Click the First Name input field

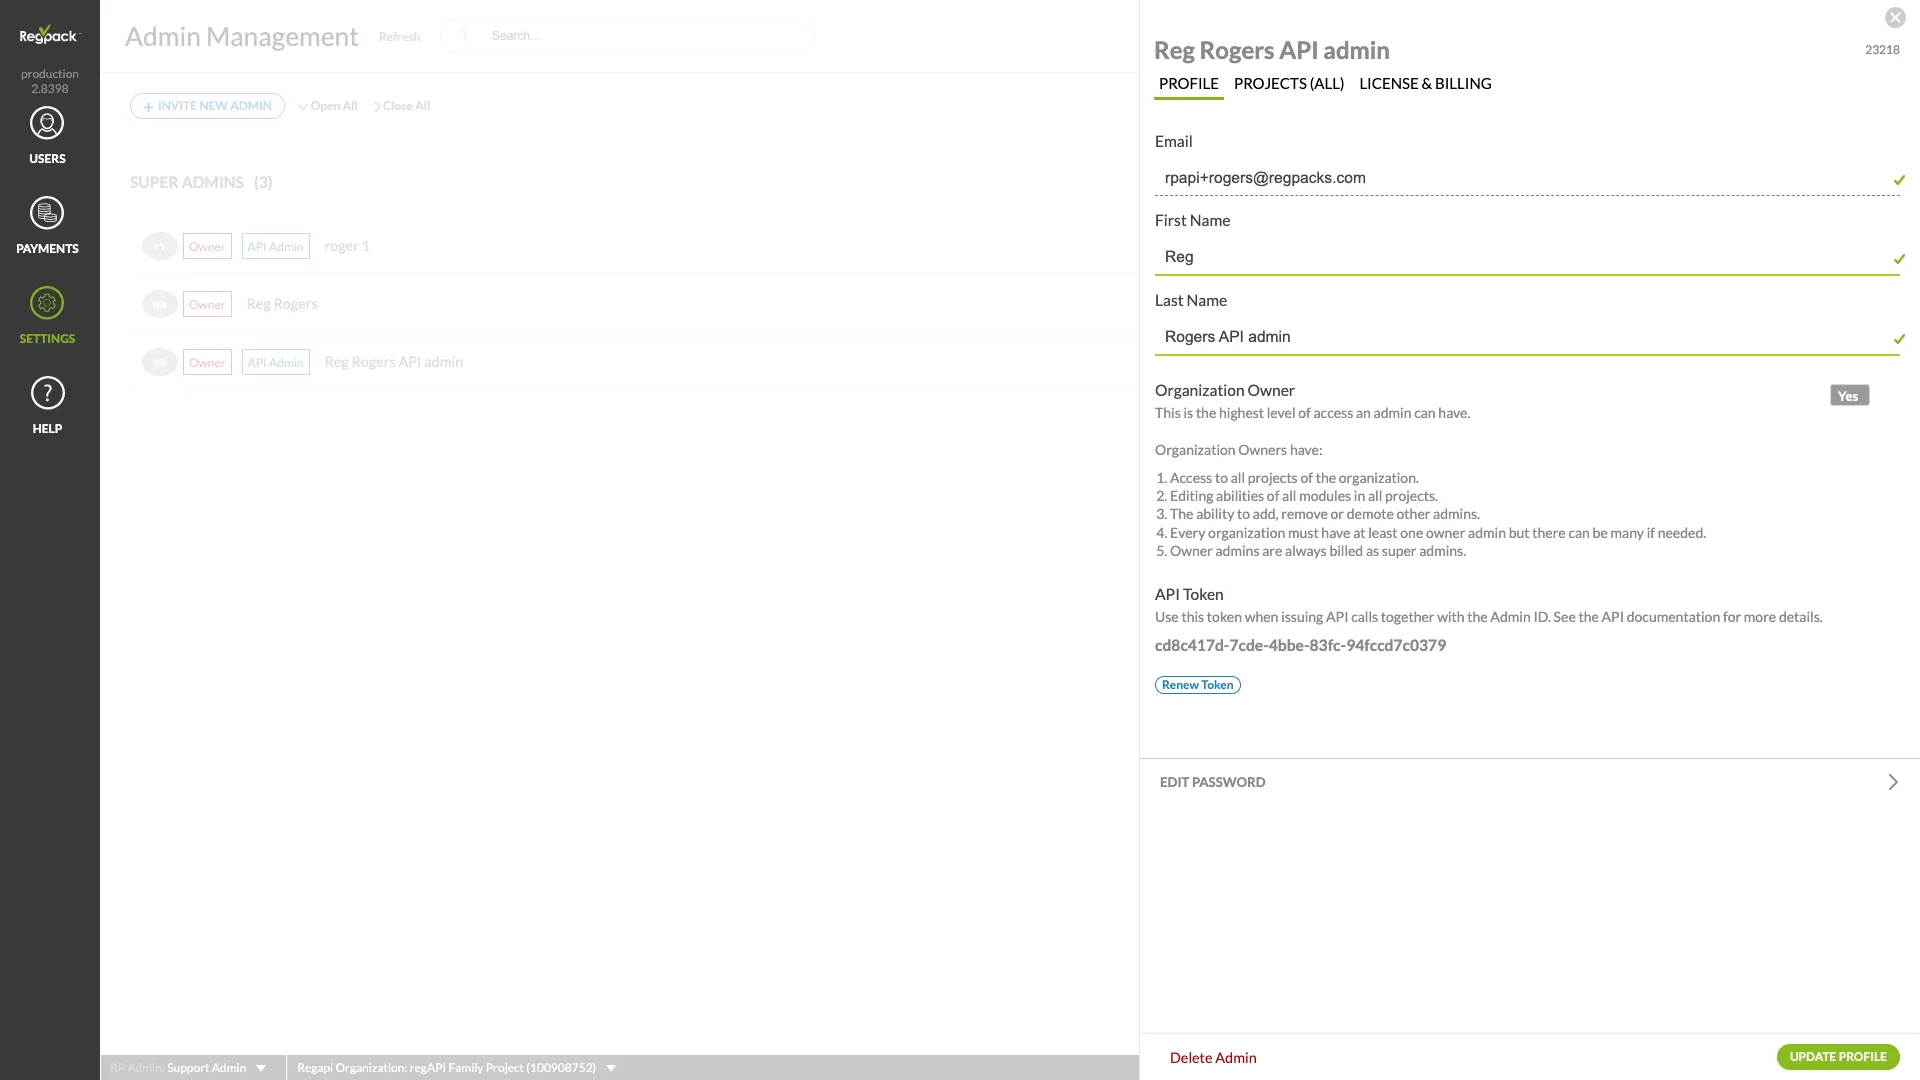[x=1527, y=257]
